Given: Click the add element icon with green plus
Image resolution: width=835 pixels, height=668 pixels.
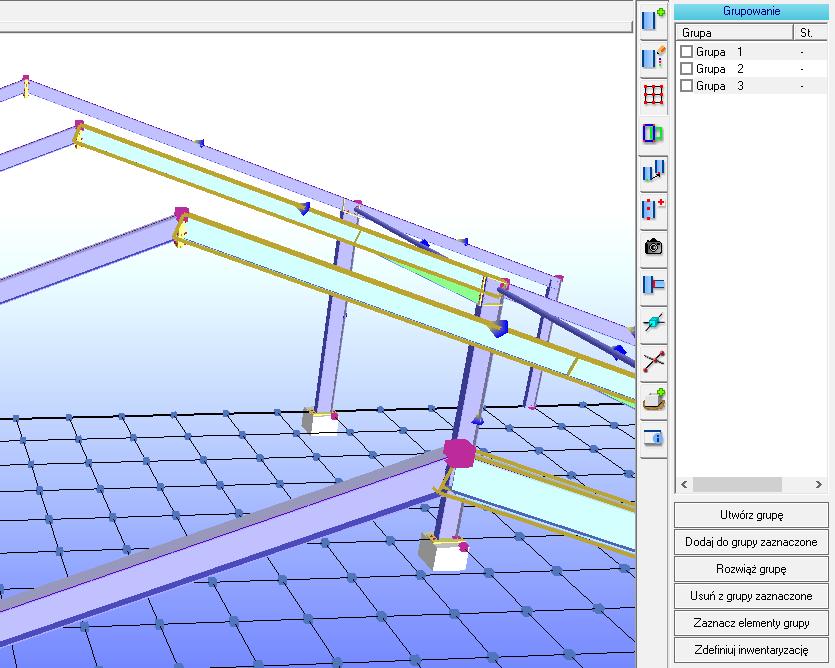Looking at the screenshot, I should tap(653, 20).
